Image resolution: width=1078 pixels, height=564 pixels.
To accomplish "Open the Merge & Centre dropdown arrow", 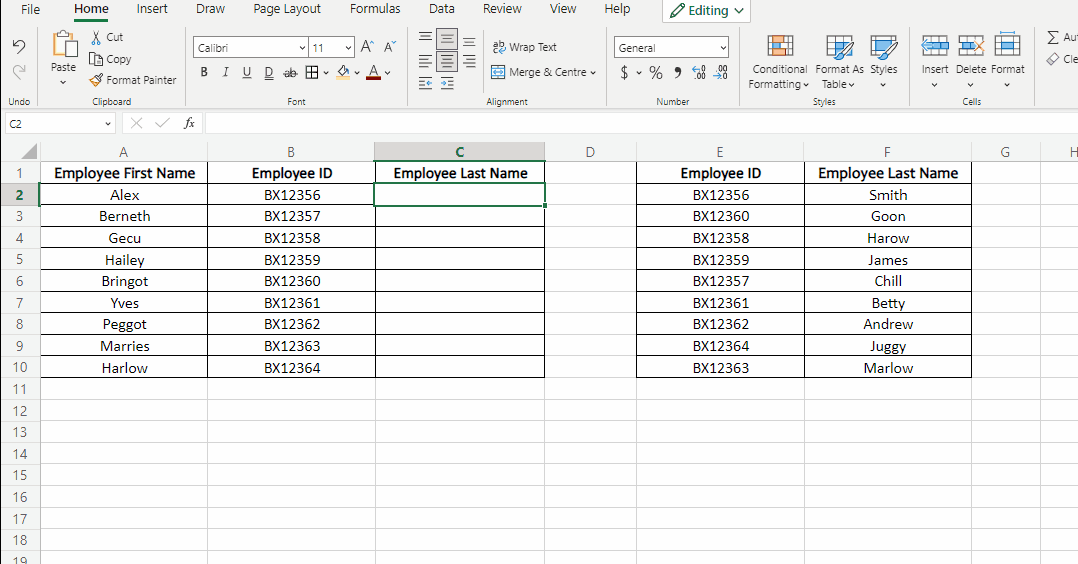I will (x=593, y=72).
